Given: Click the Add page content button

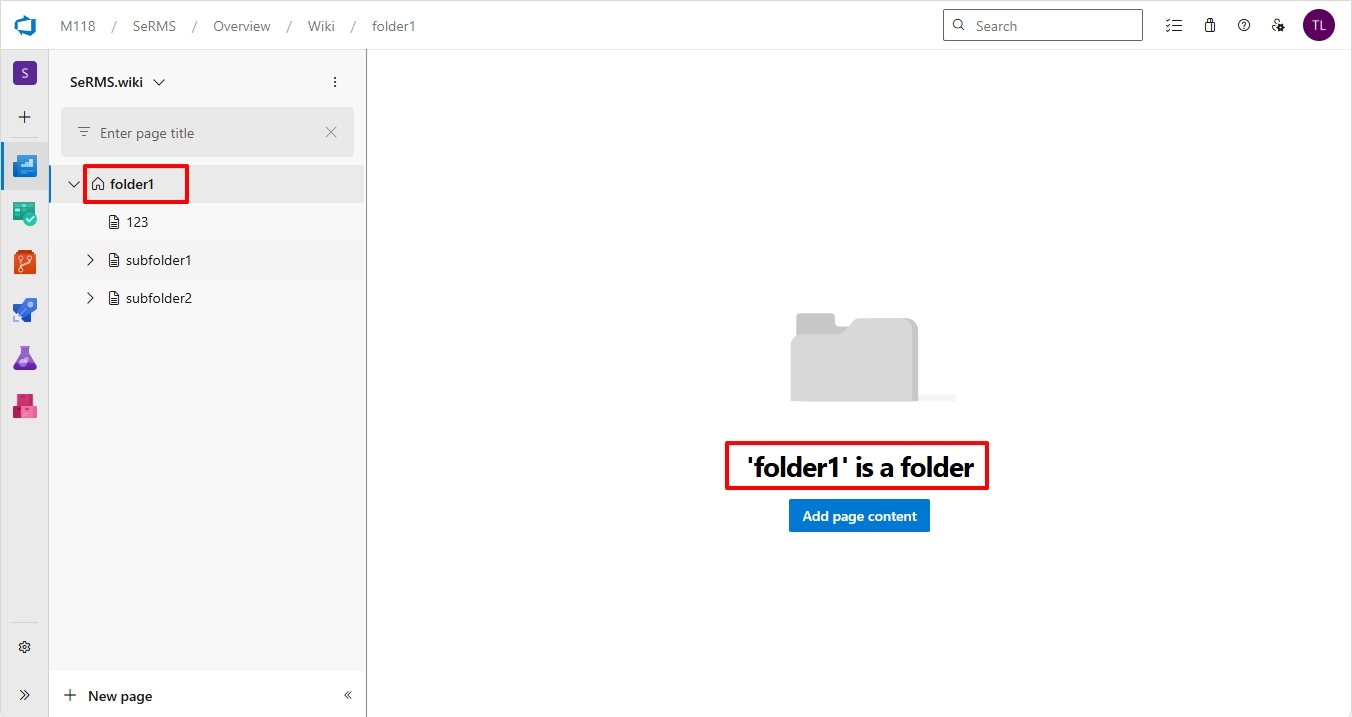Looking at the screenshot, I should [x=859, y=516].
